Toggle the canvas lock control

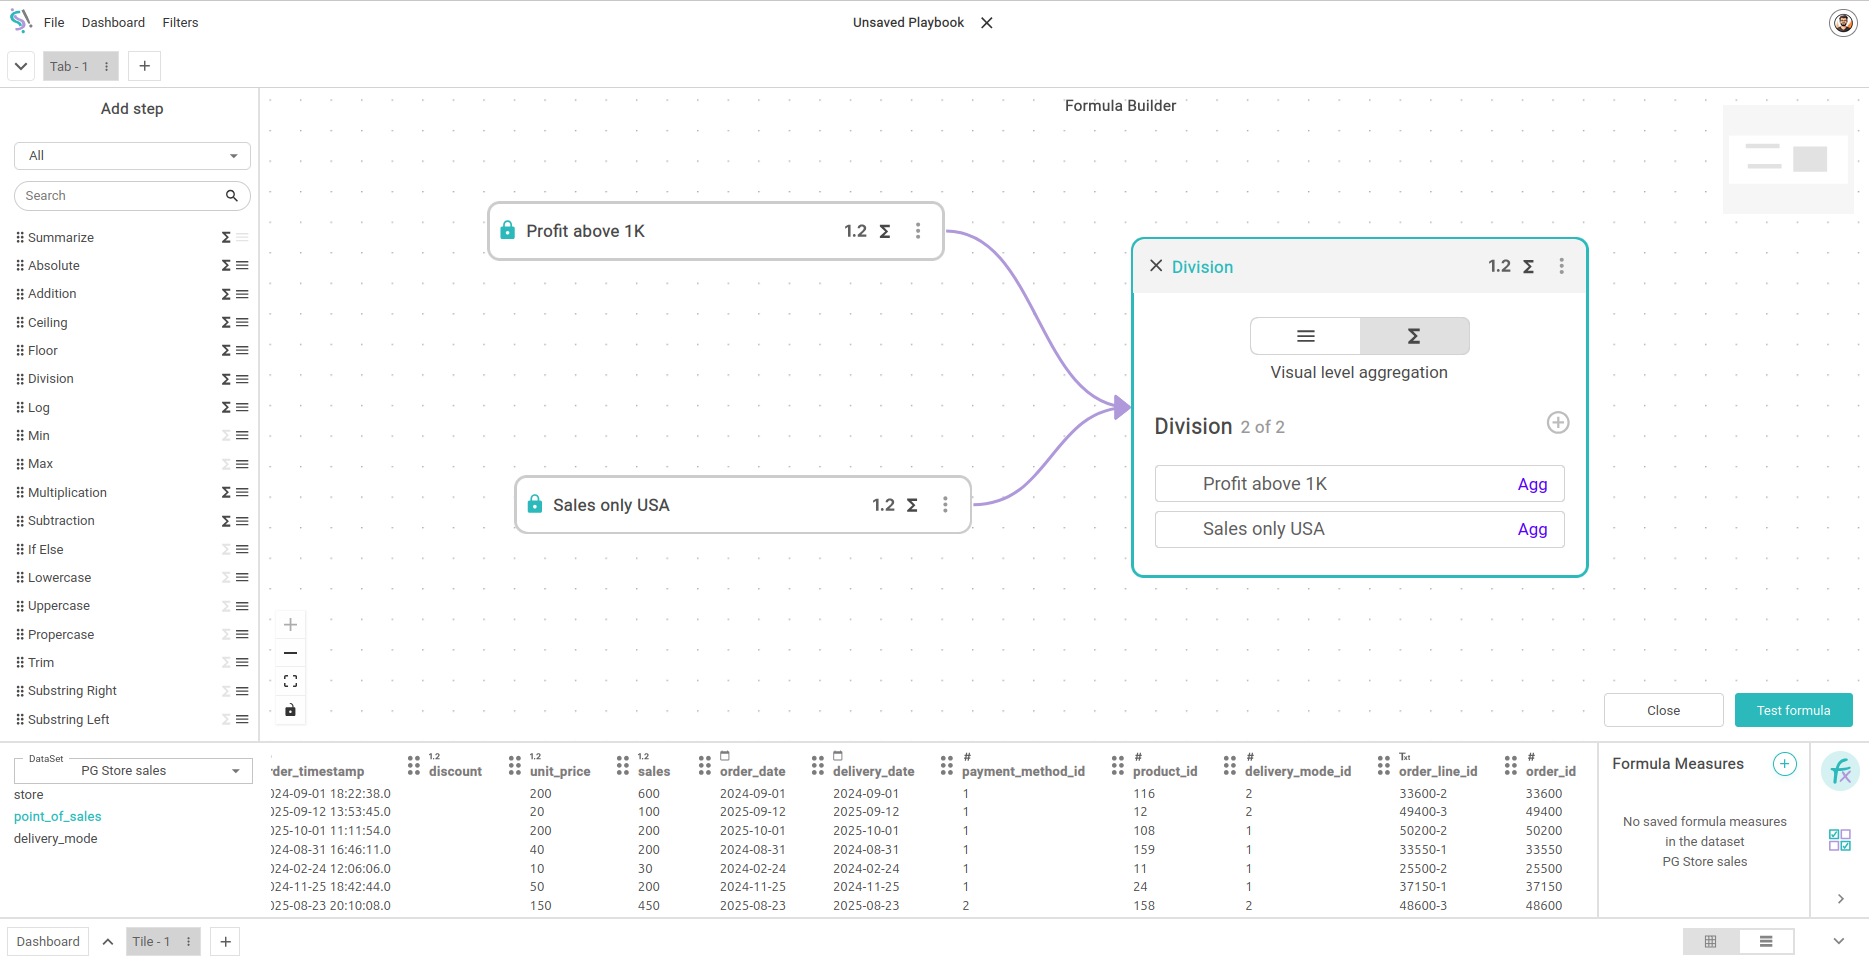coord(291,710)
